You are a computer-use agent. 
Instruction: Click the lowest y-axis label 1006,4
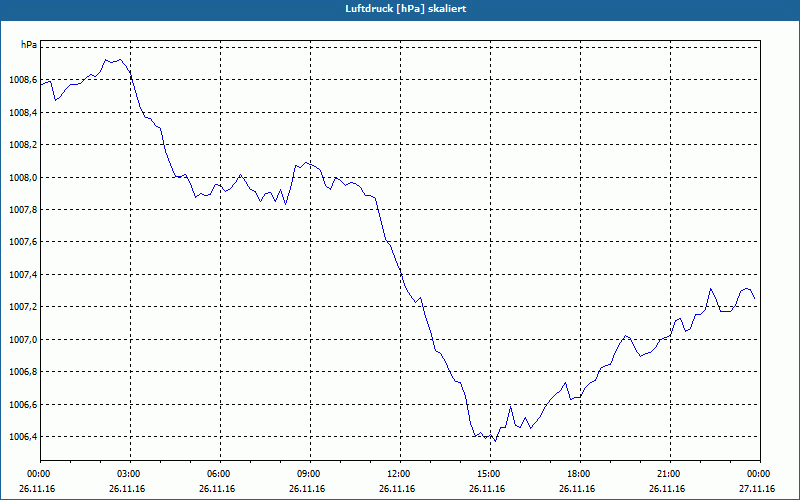pyautogui.click(x=23, y=437)
